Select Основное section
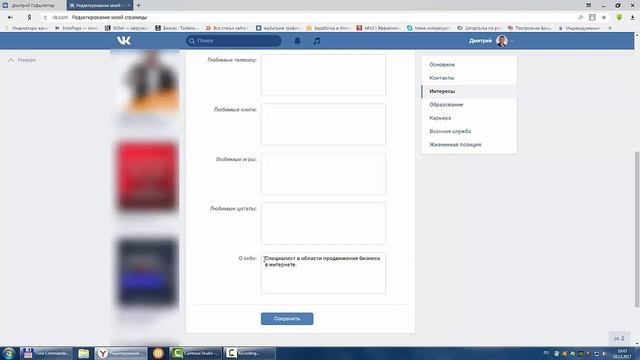 pyautogui.click(x=469, y=64)
